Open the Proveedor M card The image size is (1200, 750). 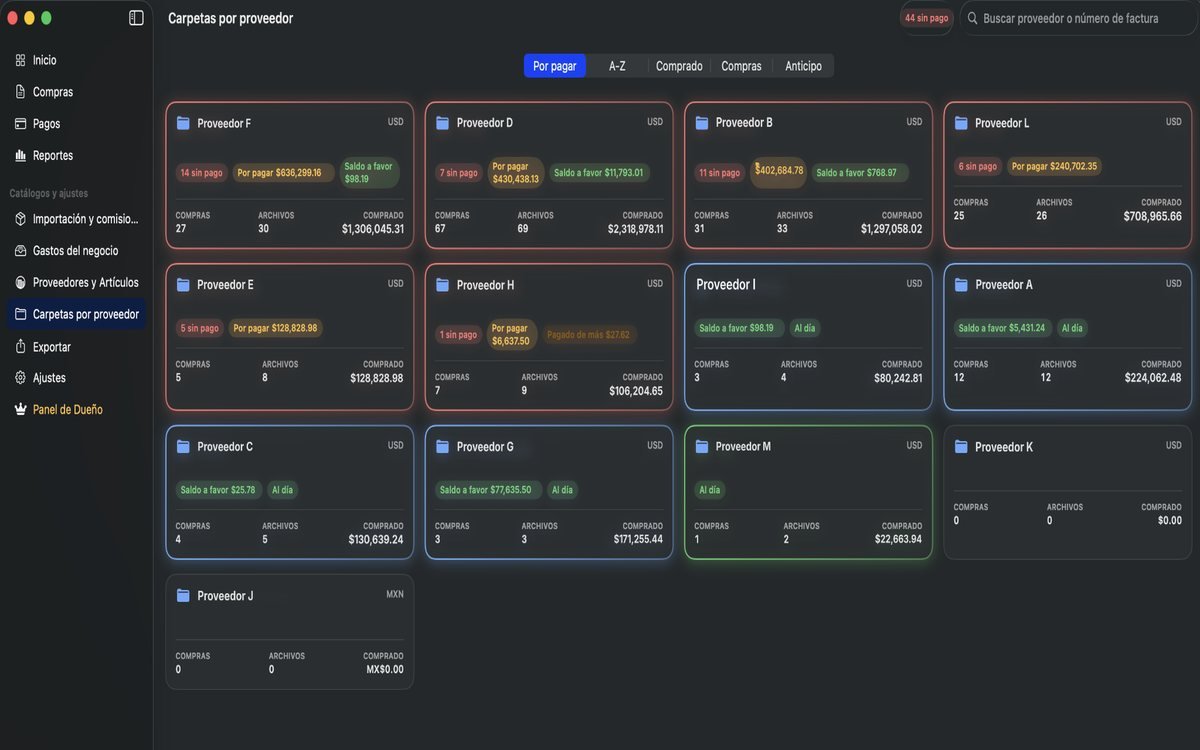coord(808,492)
